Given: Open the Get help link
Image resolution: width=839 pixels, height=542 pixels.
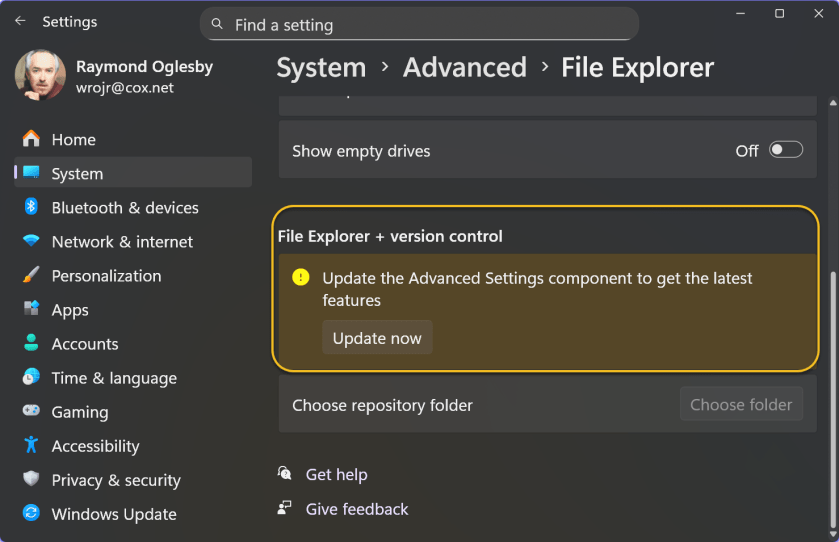Looking at the screenshot, I should point(336,474).
